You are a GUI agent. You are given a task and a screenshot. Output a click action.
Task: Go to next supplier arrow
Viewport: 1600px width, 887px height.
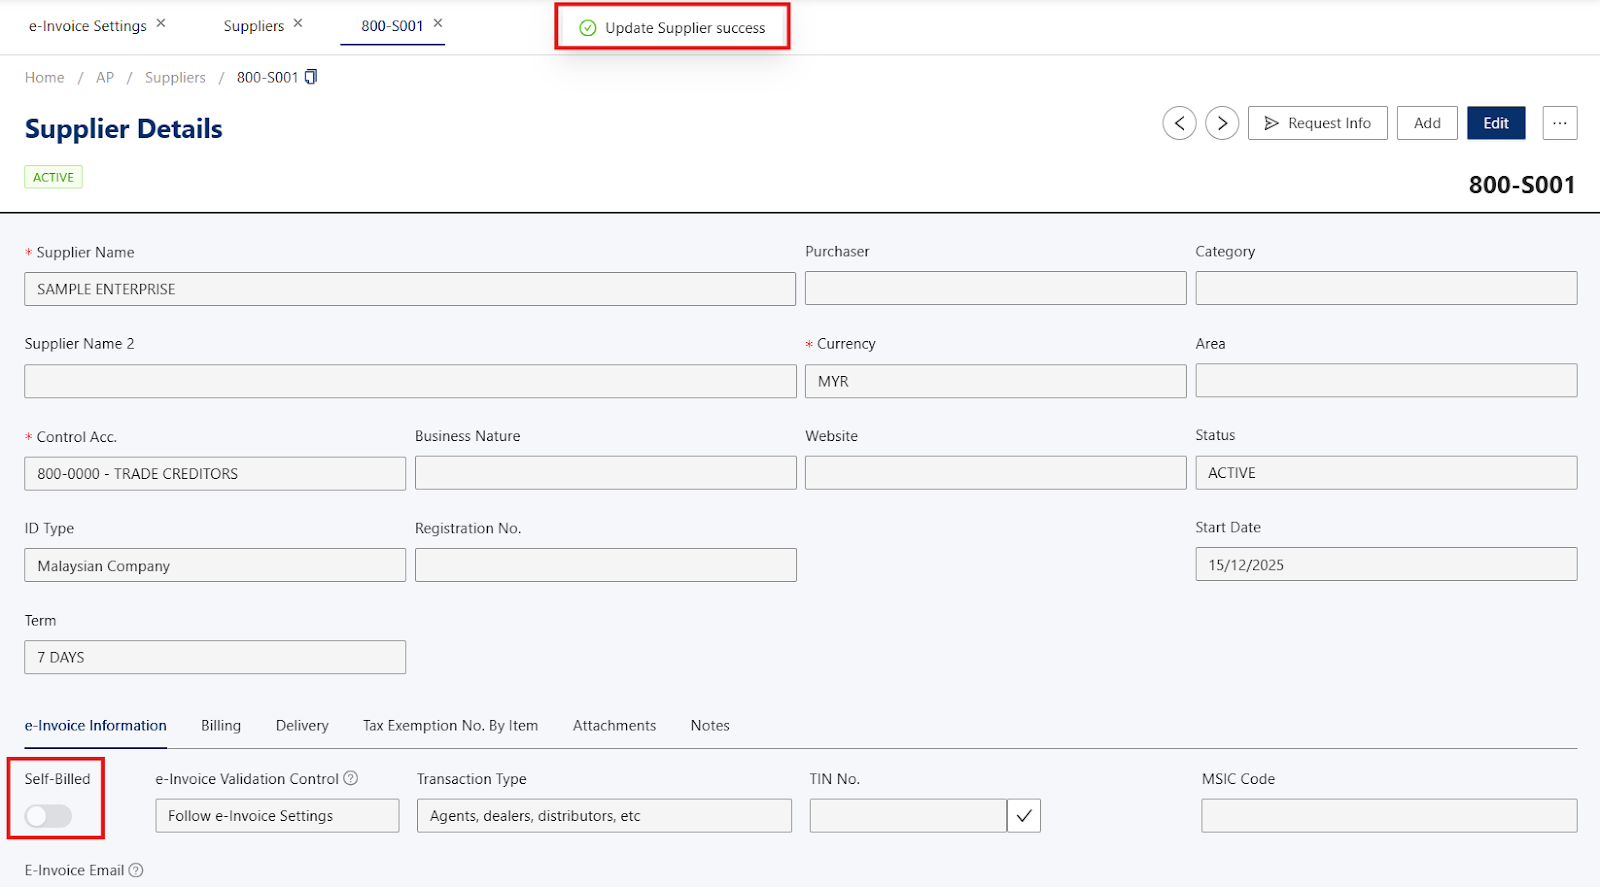[x=1222, y=123]
